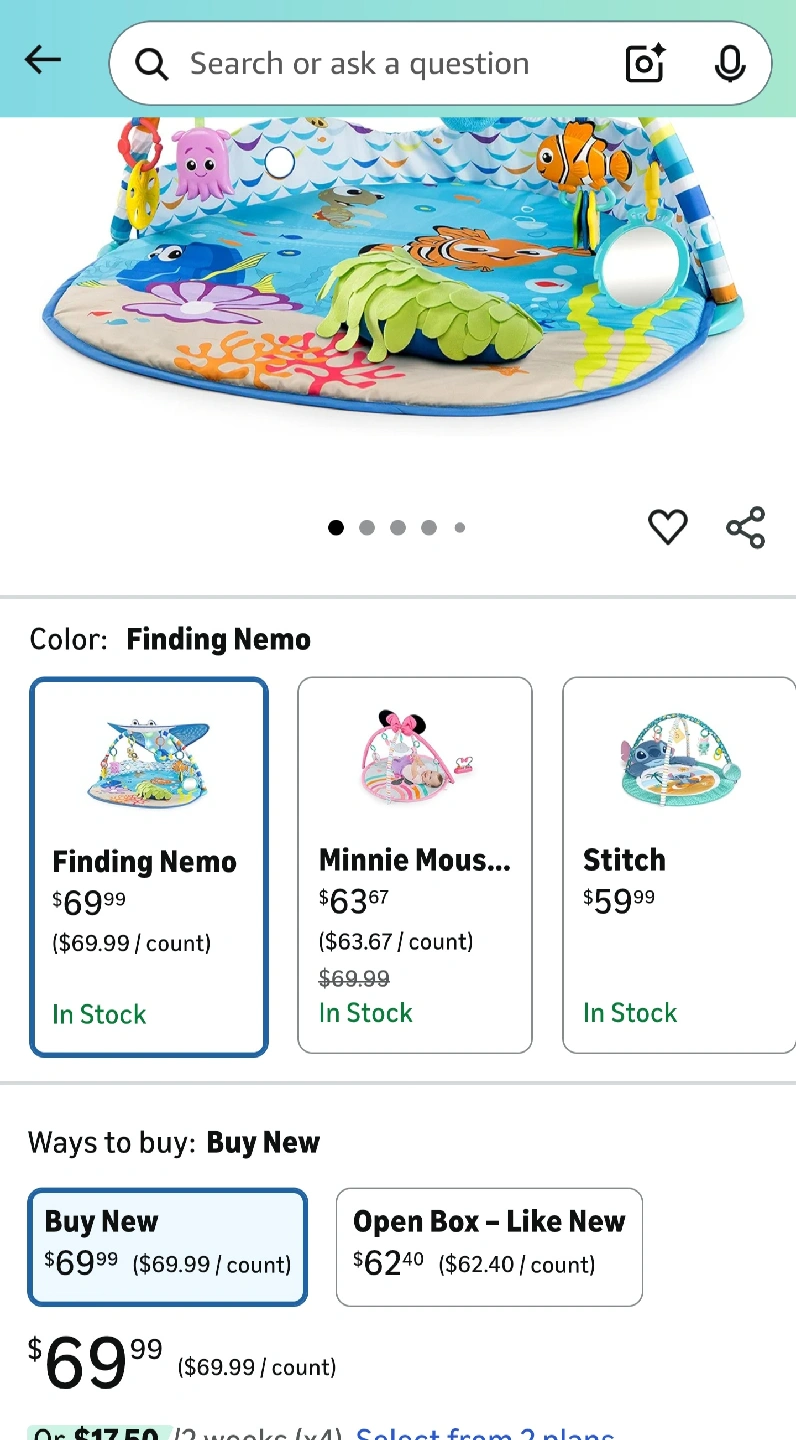Select the Buy New purchase option
This screenshot has width=796, height=1440.
pos(167,1247)
